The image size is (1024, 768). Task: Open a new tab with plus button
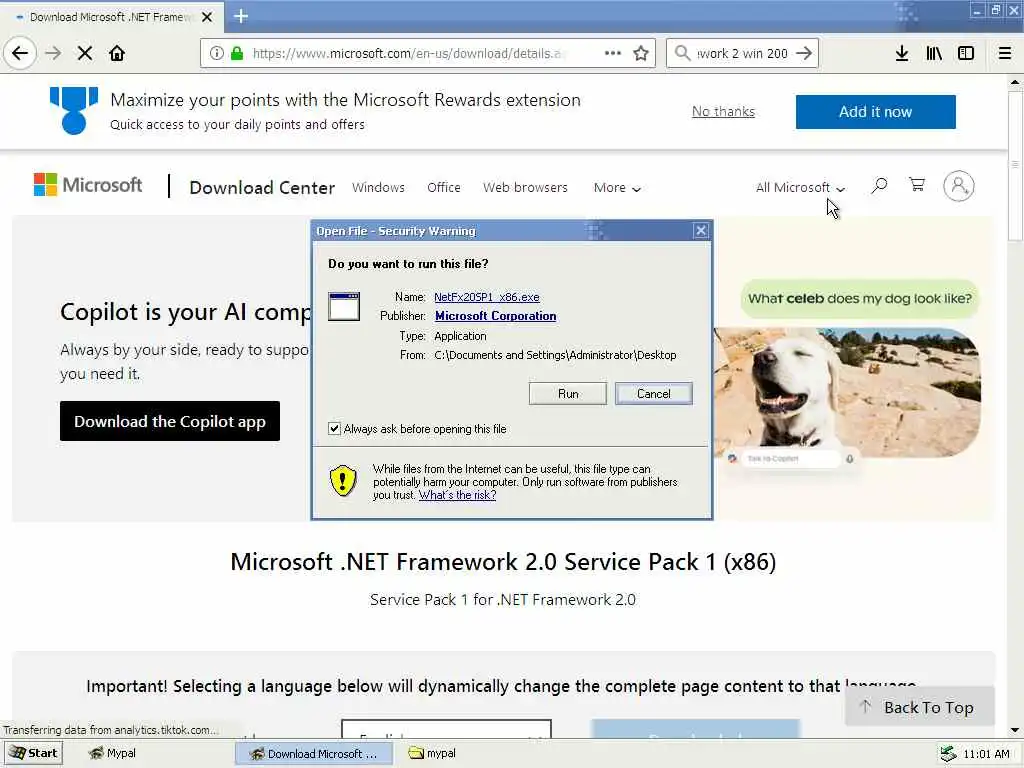pyautogui.click(x=240, y=16)
